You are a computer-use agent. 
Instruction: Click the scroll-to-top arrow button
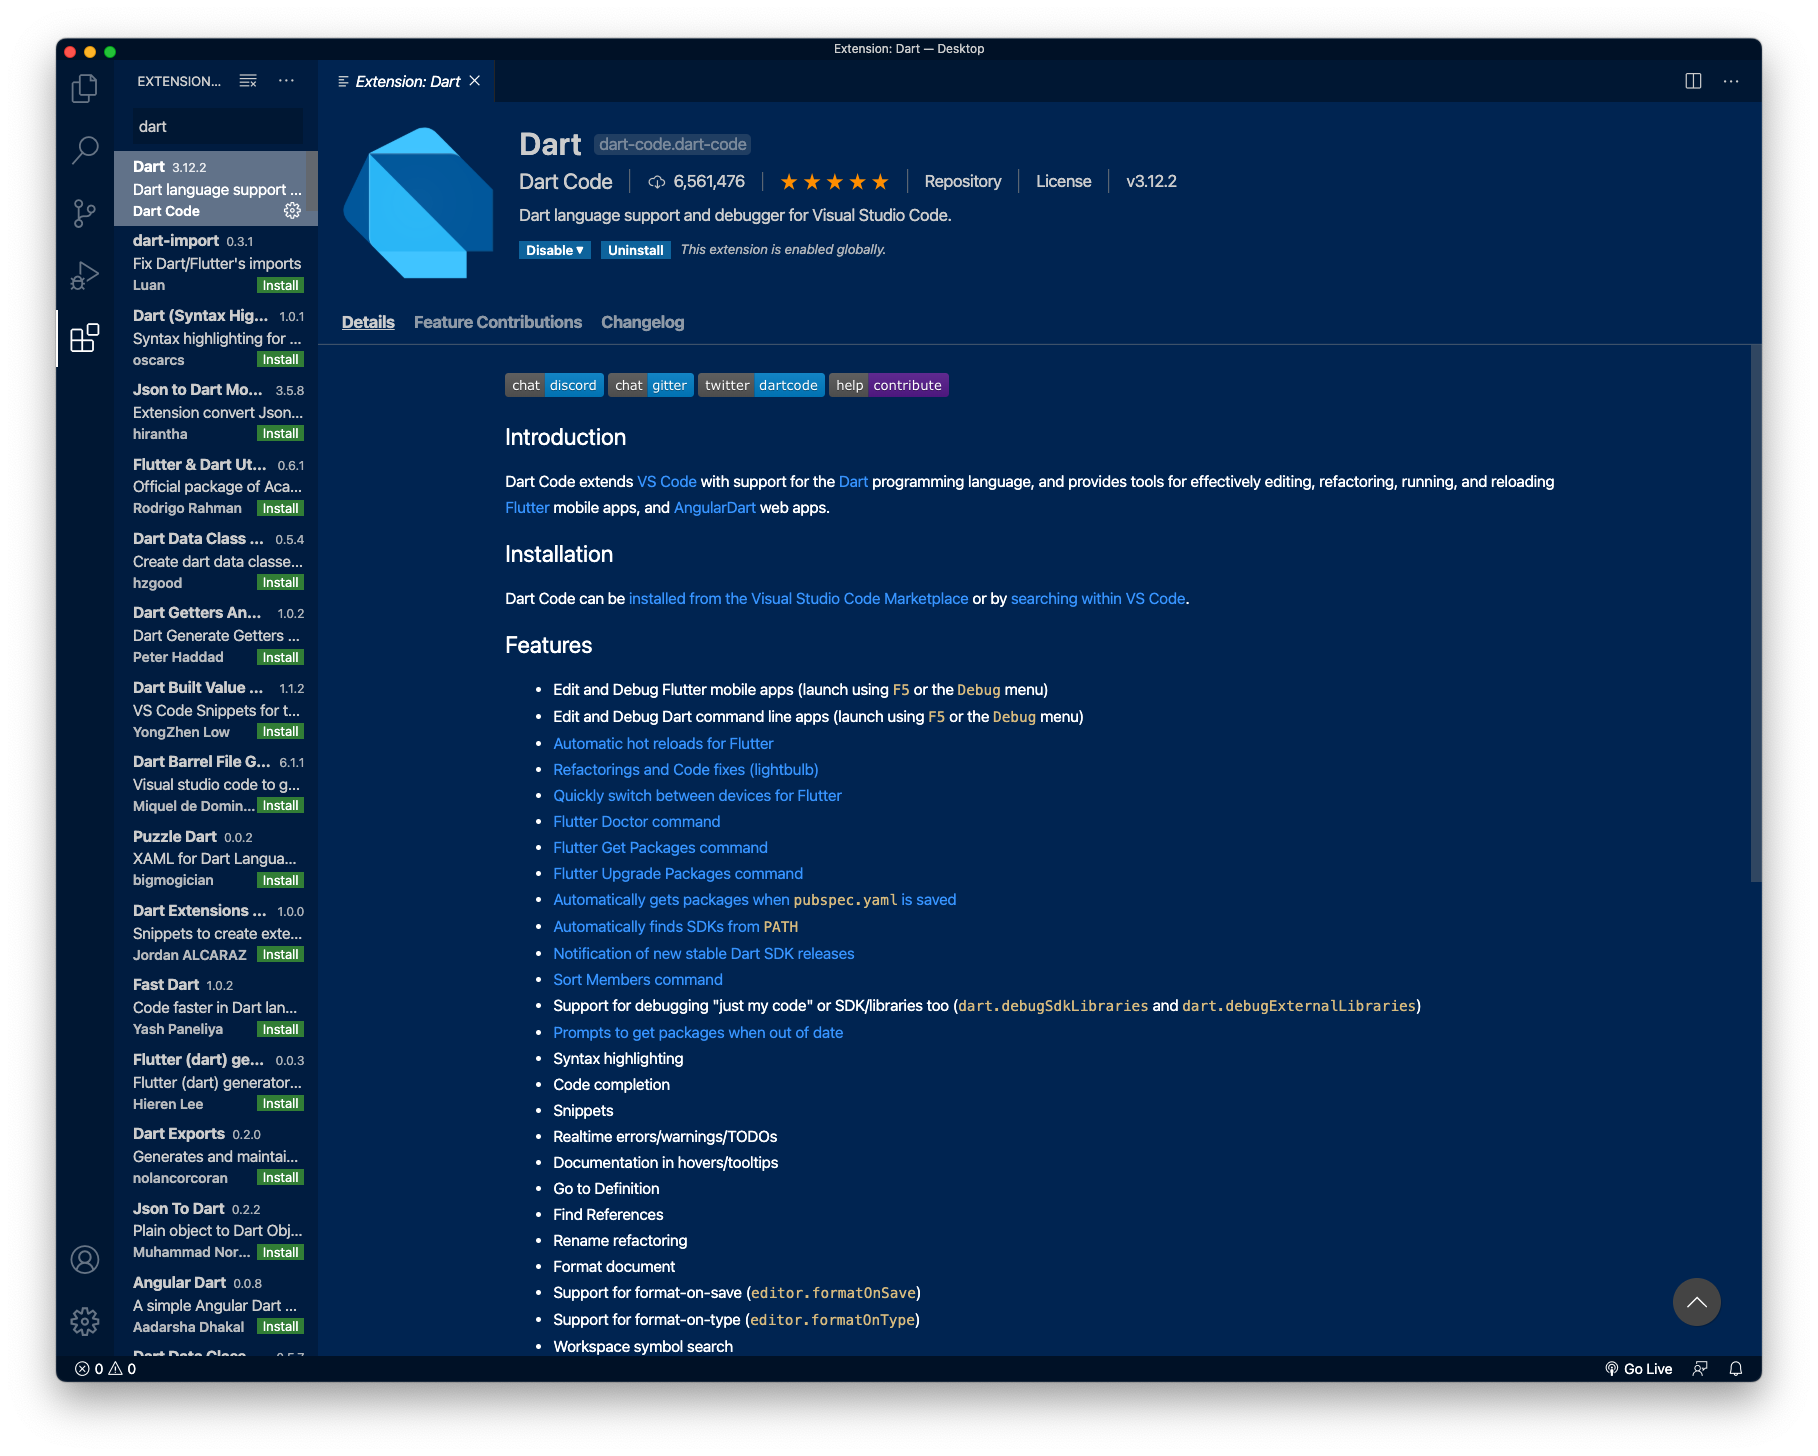point(1696,1302)
